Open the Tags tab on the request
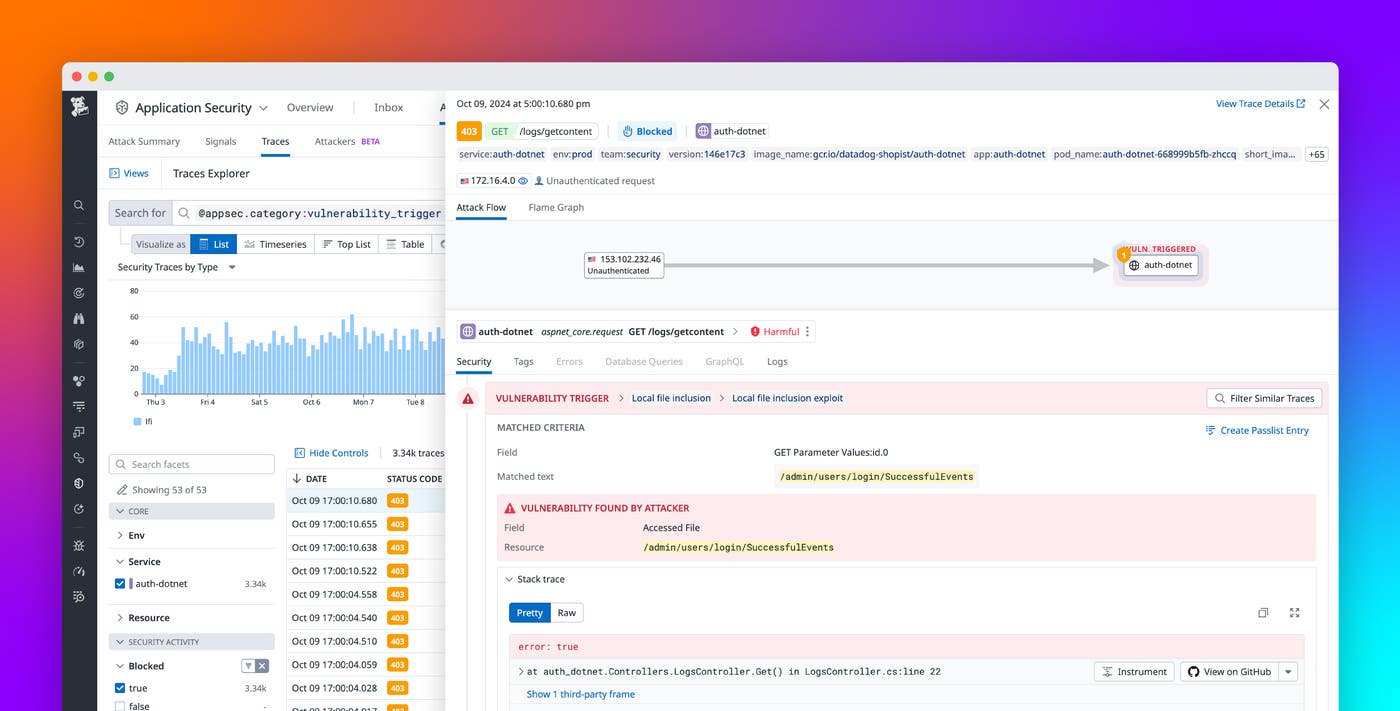The width and height of the screenshot is (1400, 711). [x=522, y=361]
